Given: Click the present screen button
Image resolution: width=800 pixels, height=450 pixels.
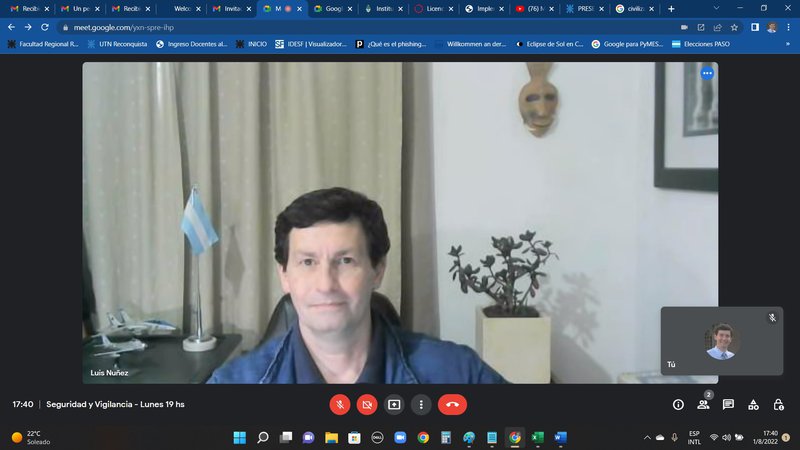Looking at the screenshot, I should [x=394, y=405].
